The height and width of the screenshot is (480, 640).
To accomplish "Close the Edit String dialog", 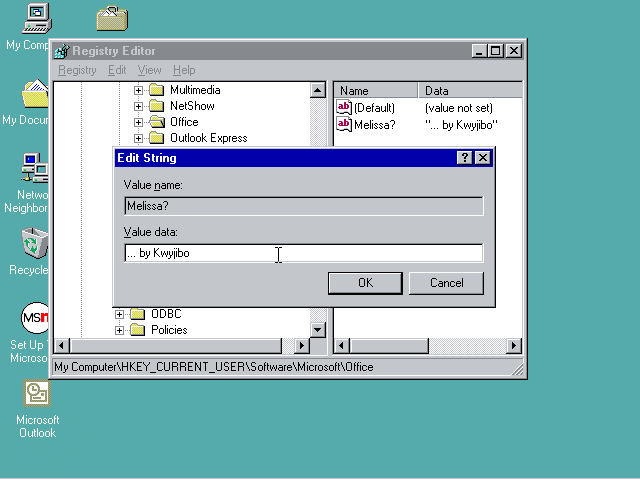I will [x=483, y=158].
